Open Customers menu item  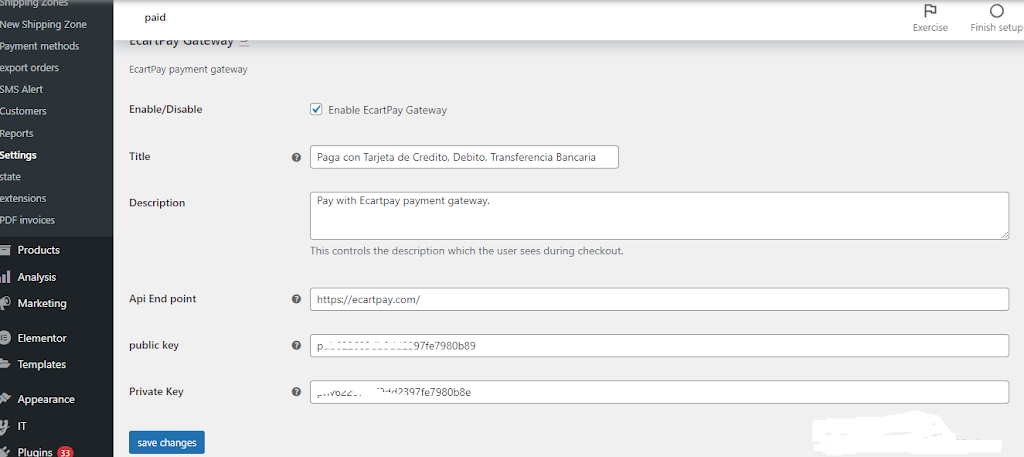[24, 111]
